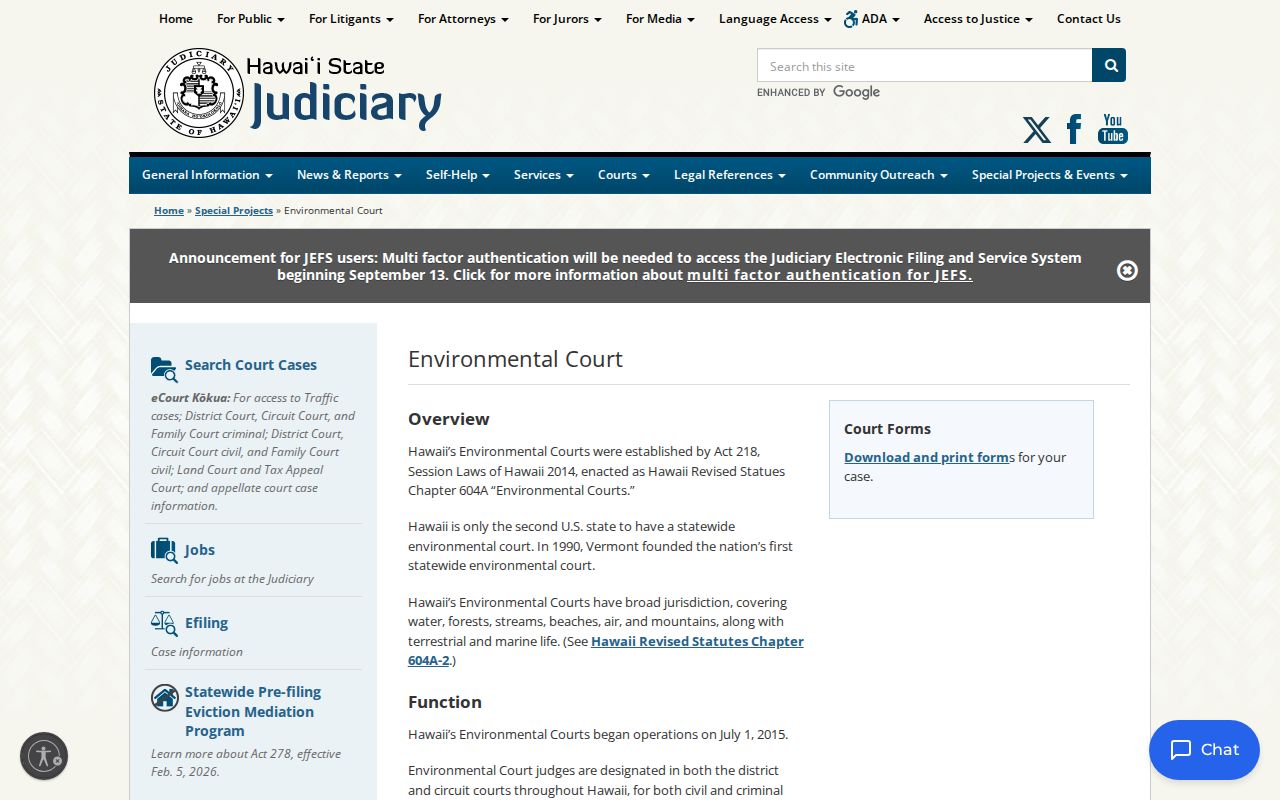
Task: Open the accessibility widget button
Action: [x=44, y=756]
